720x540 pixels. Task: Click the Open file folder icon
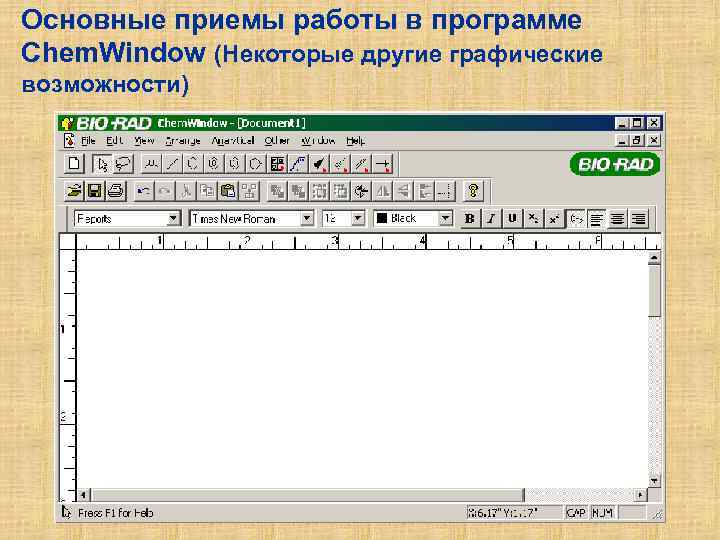74,191
